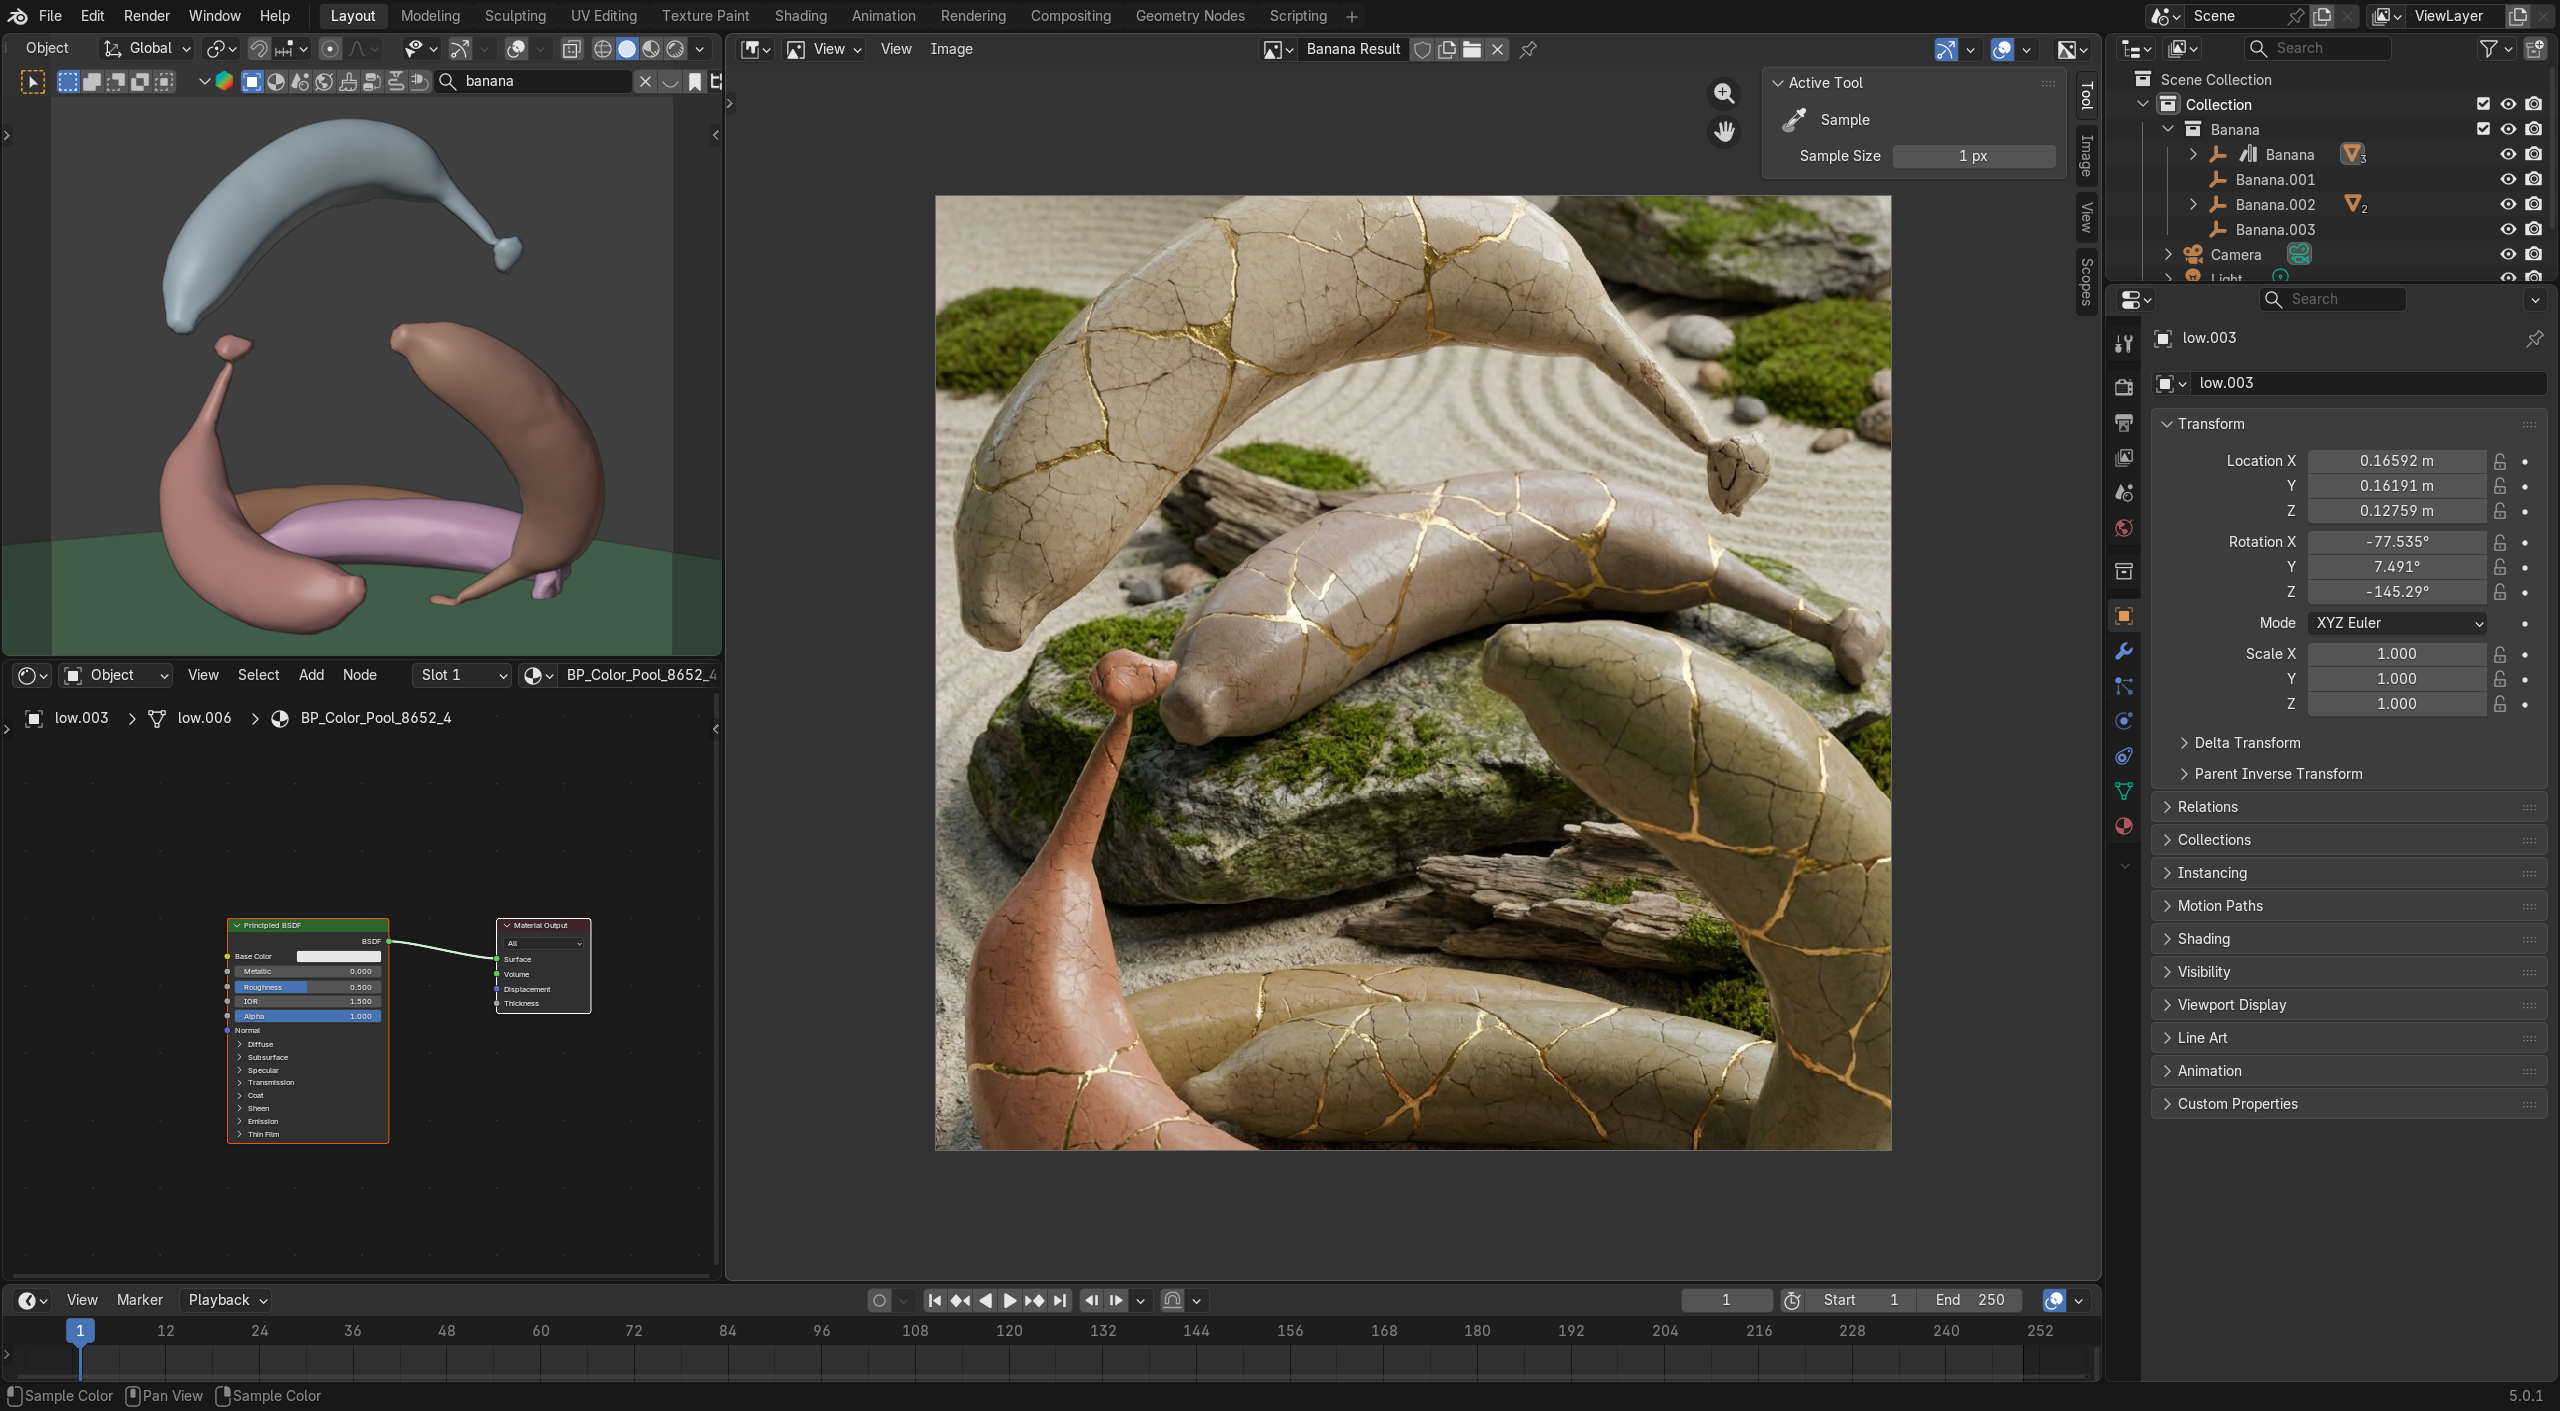Toggle fake user shield for Banana Result

(1422, 49)
